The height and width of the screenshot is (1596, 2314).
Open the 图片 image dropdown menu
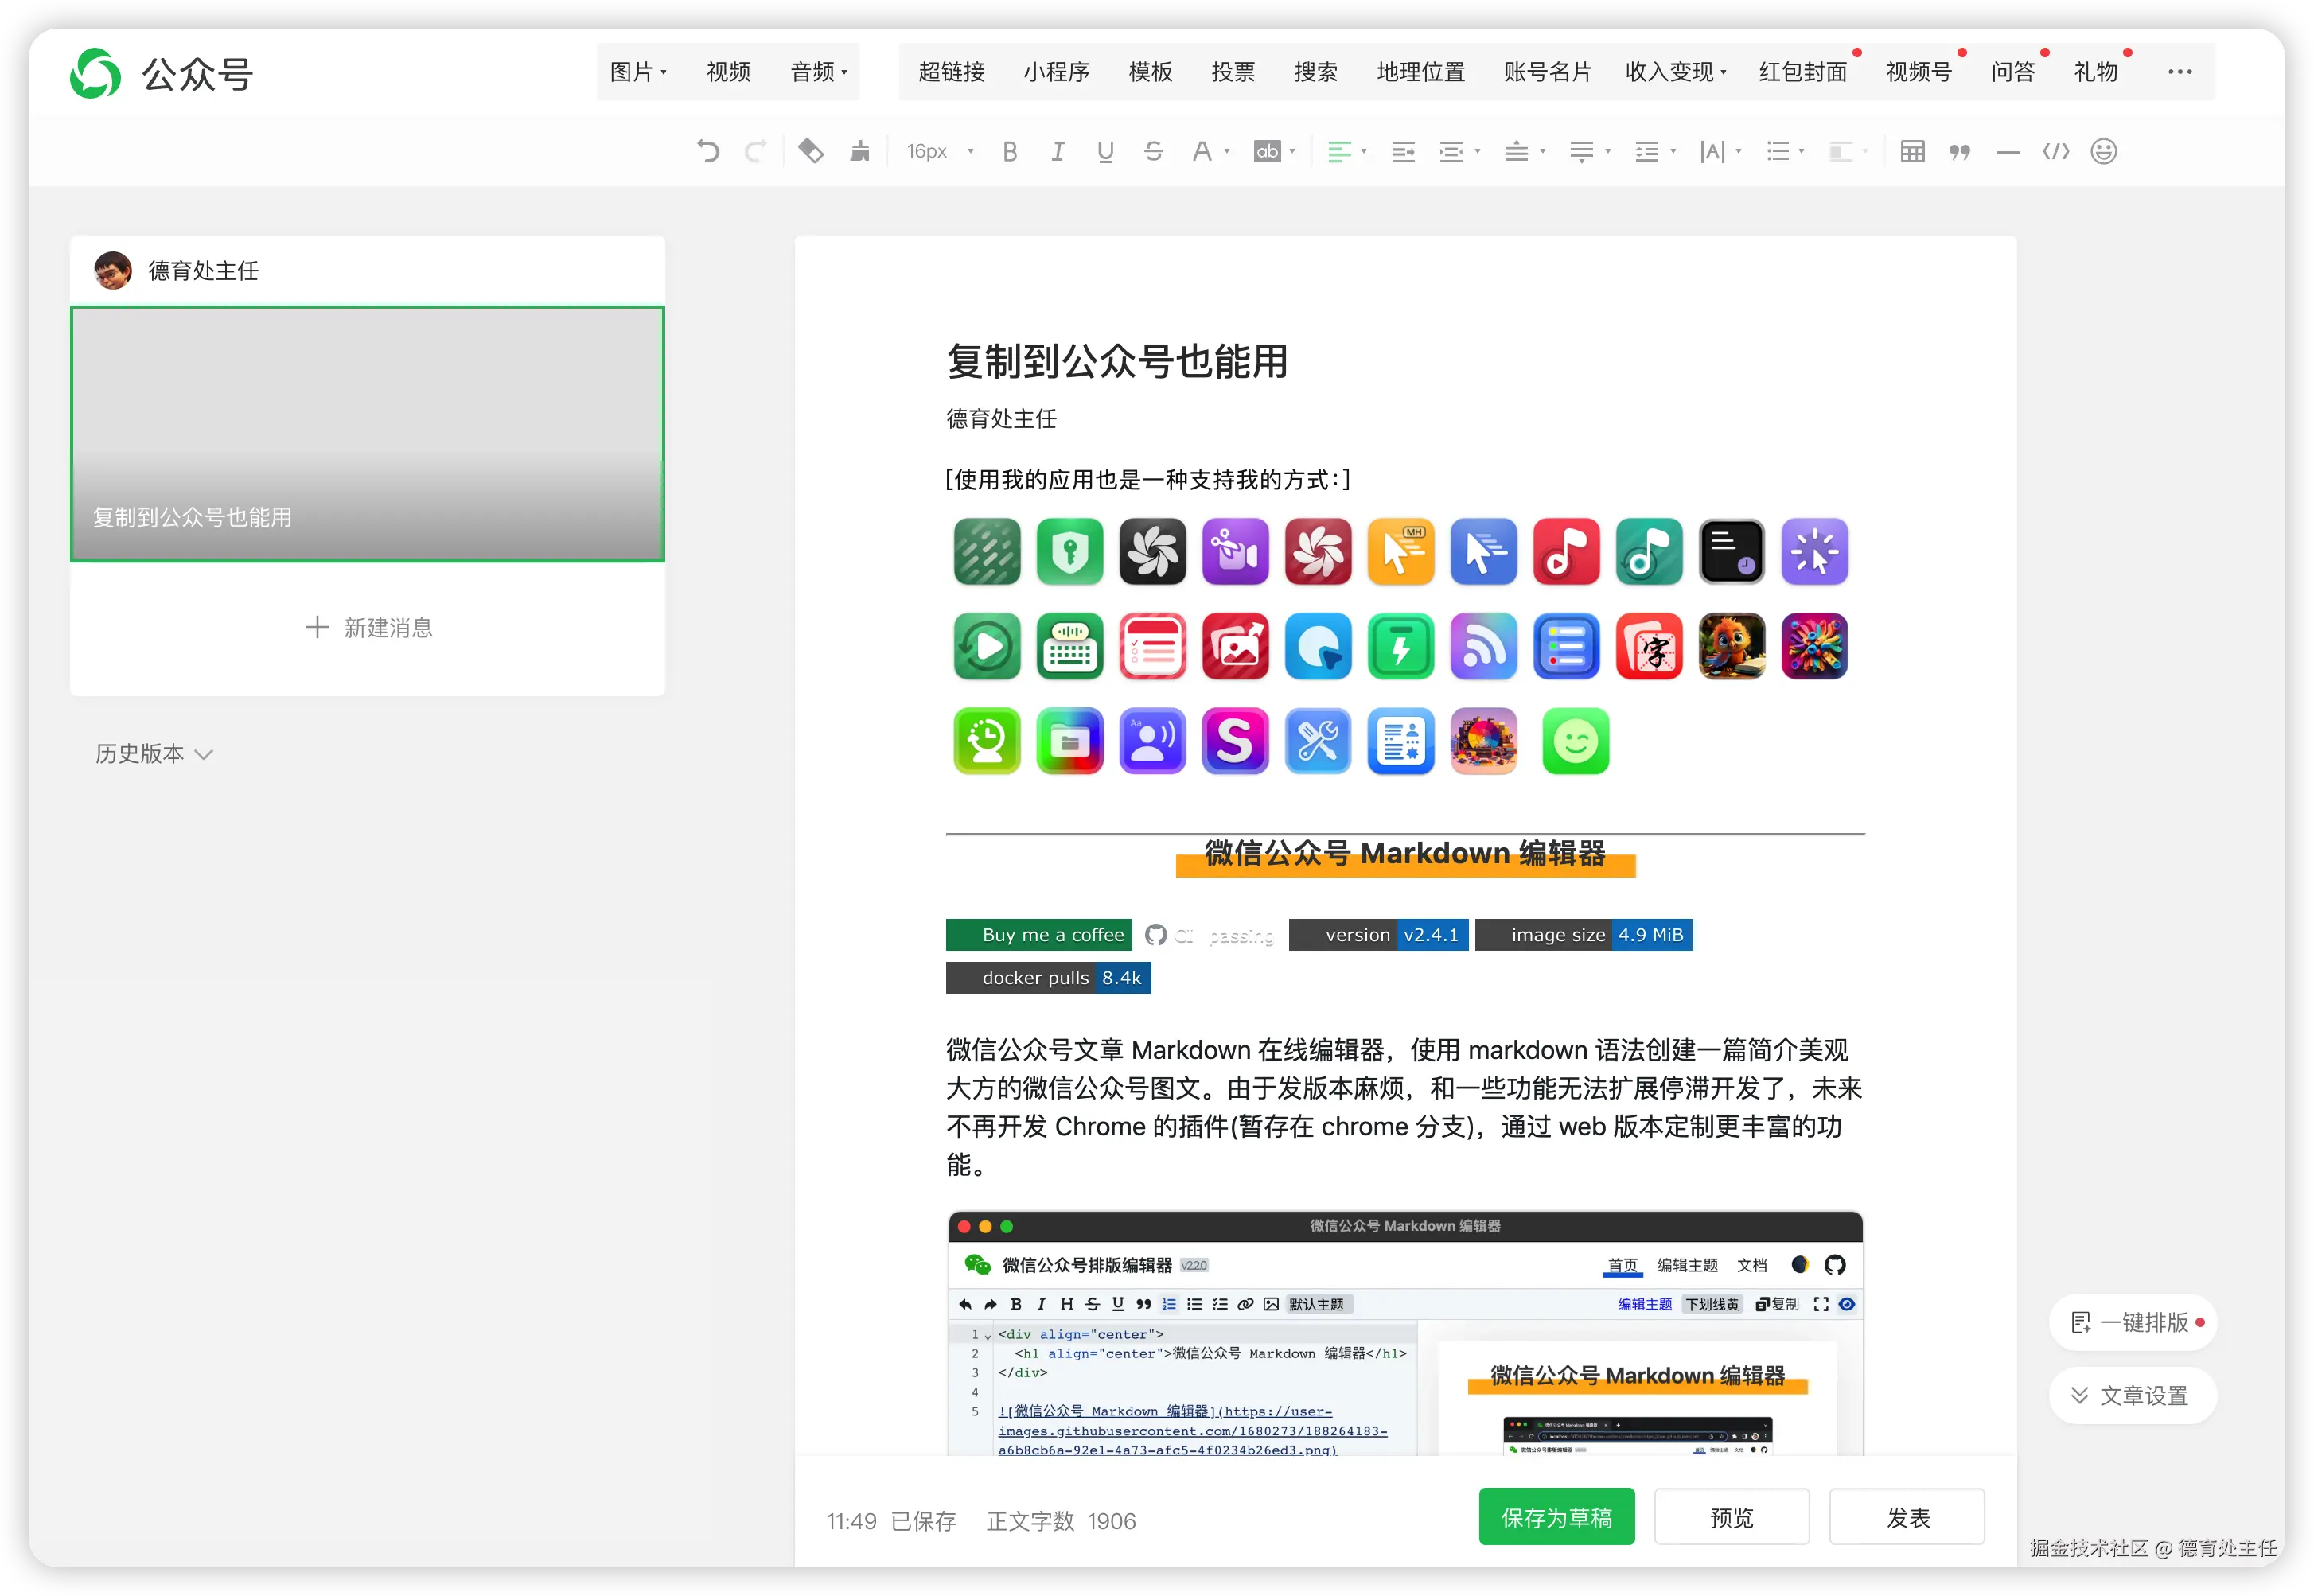click(637, 72)
